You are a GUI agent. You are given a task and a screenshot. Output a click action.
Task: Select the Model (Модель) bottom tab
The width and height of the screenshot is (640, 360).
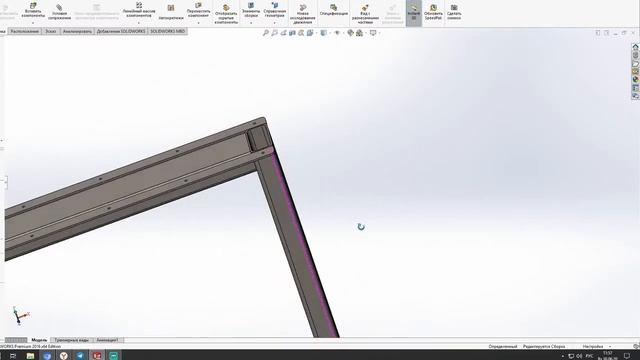[x=39, y=340]
